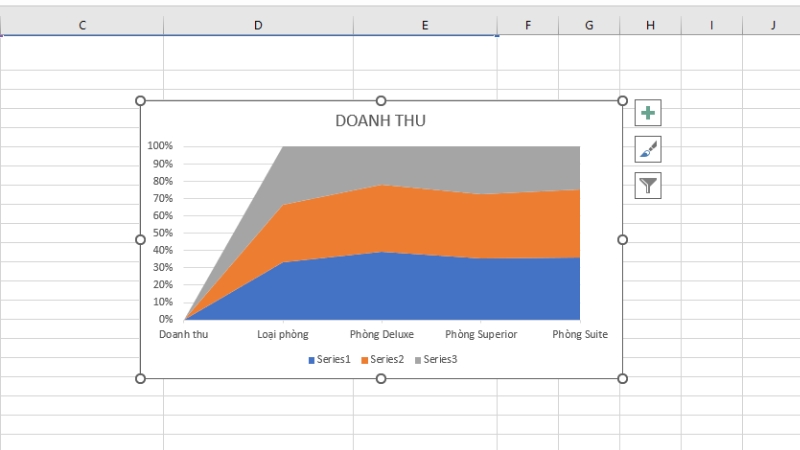The image size is (800, 450).
Task: Click the chart's bottom-right corner handle
Action: pyautogui.click(x=622, y=378)
